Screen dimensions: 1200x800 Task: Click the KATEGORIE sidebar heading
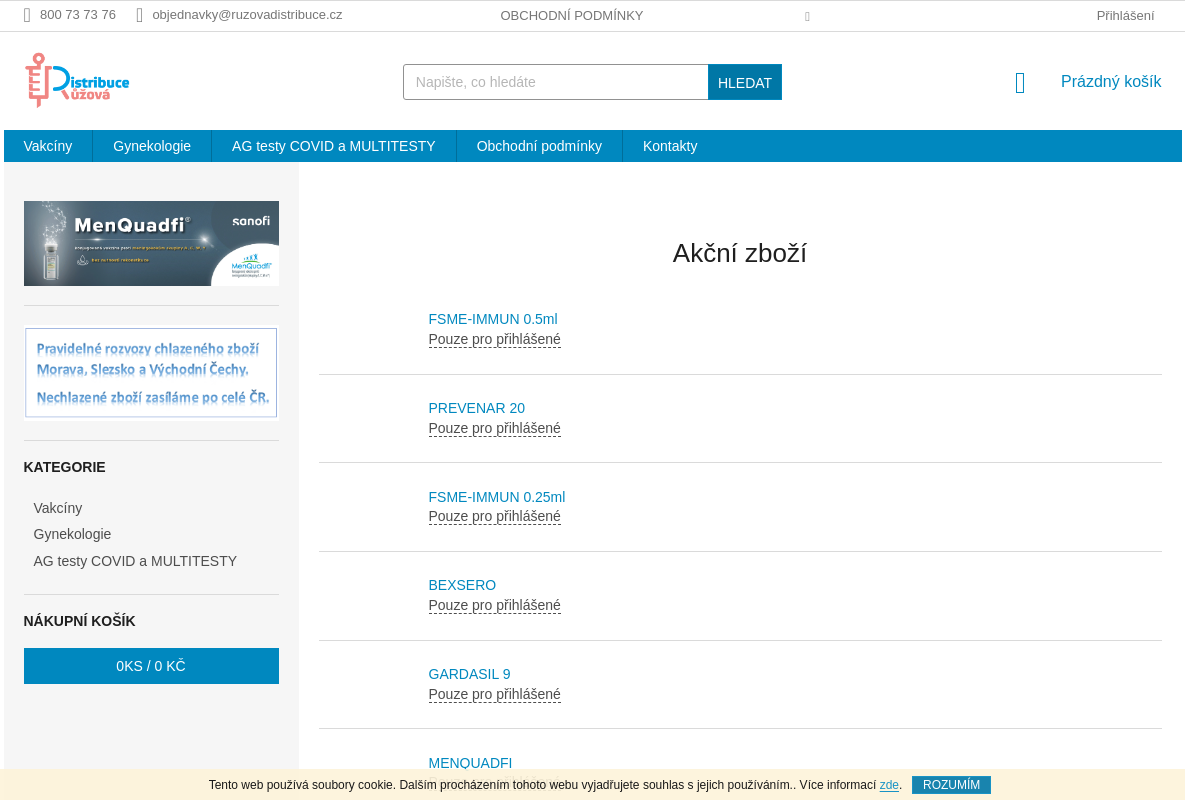(64, 467)
